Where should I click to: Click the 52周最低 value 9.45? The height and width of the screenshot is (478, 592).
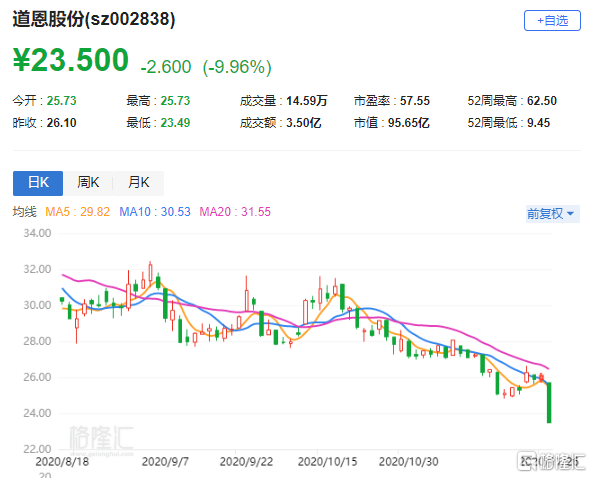[538, 123]
